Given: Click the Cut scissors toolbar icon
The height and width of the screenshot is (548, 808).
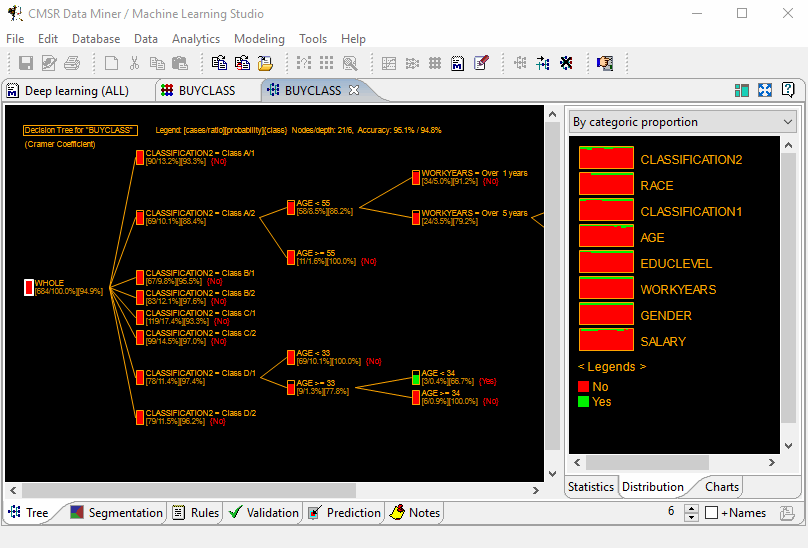Looking at the screenshot, I should pos(134,63).
